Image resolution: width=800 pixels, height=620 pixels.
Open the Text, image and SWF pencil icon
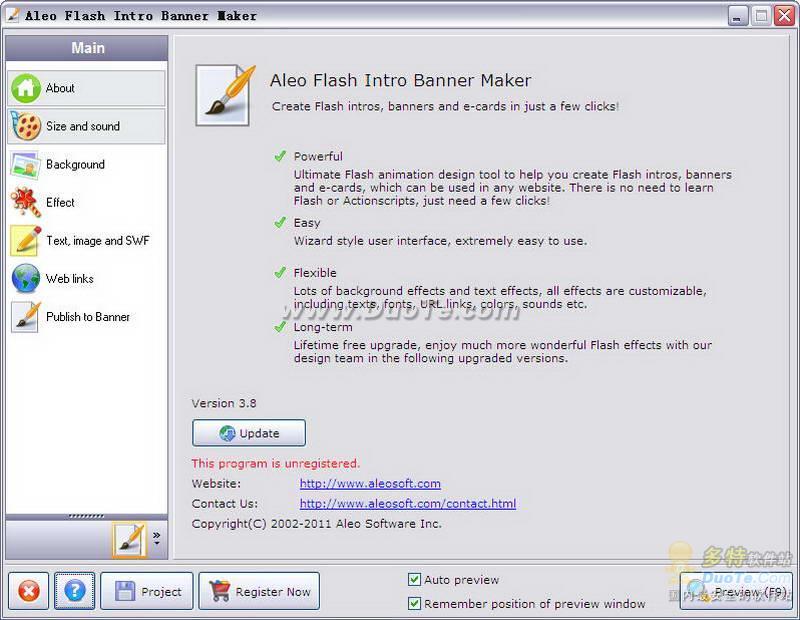tap(26, 240)
